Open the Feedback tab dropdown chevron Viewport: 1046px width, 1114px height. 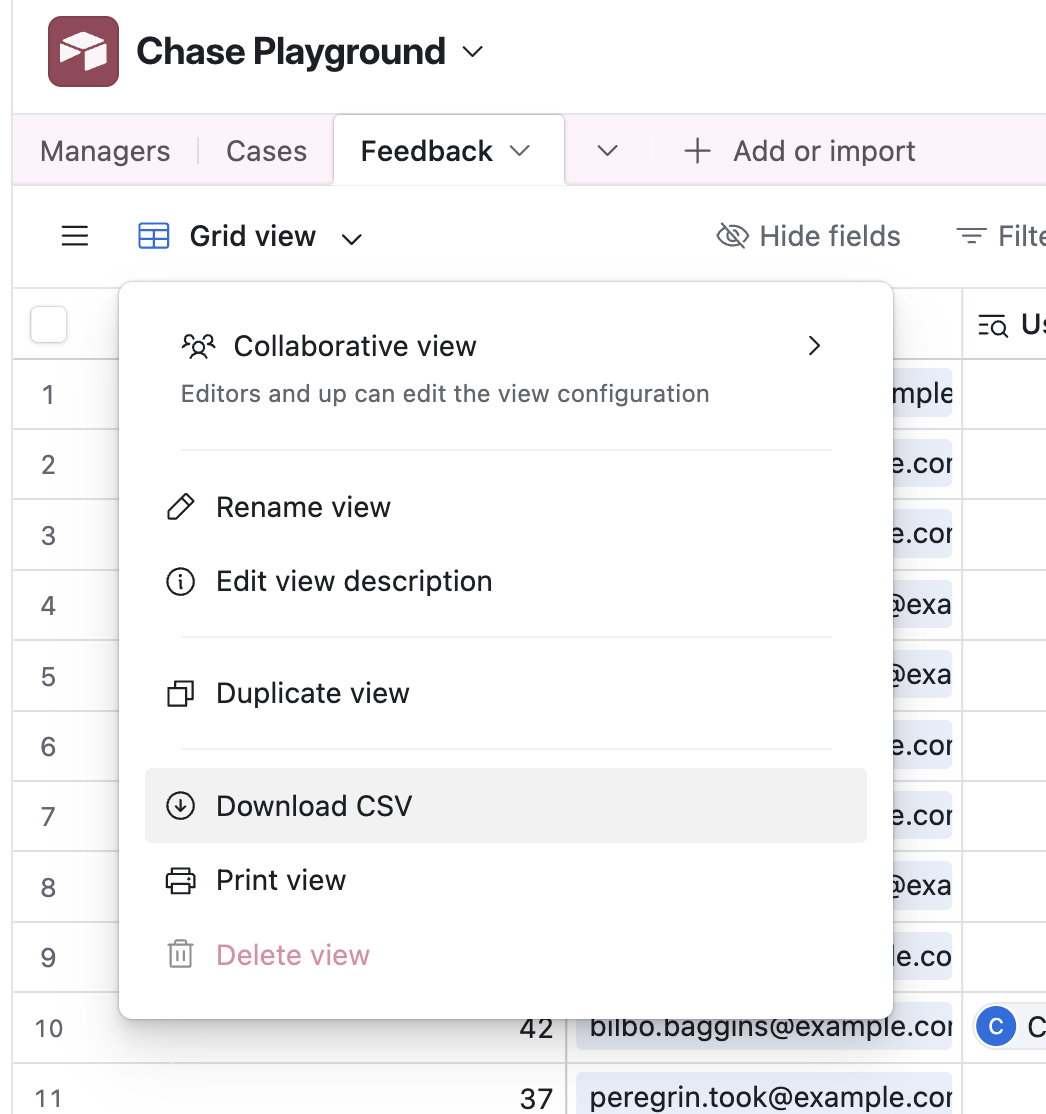pyautogui.click(x=519, y=151)
